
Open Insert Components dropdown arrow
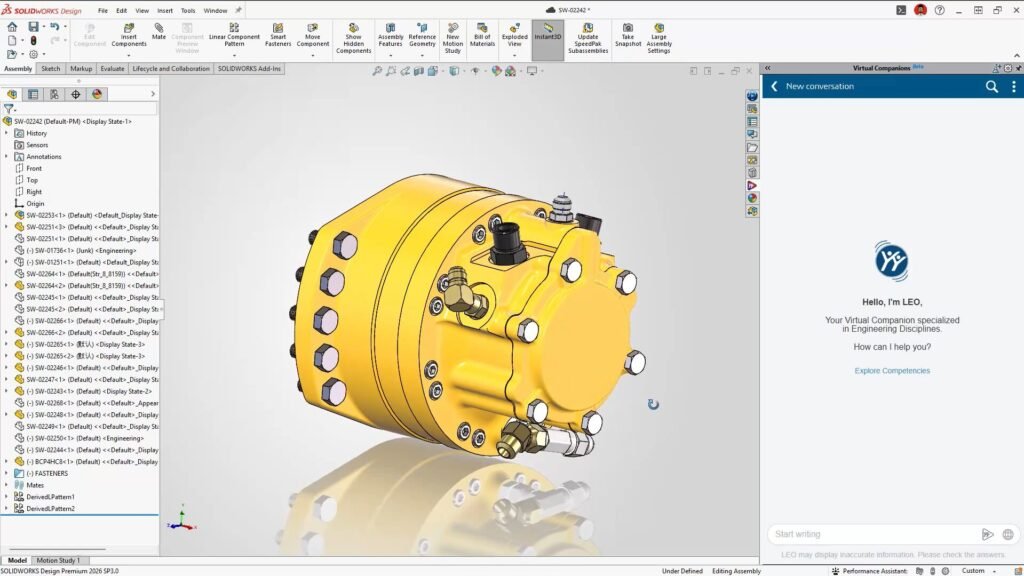(129, 55)
